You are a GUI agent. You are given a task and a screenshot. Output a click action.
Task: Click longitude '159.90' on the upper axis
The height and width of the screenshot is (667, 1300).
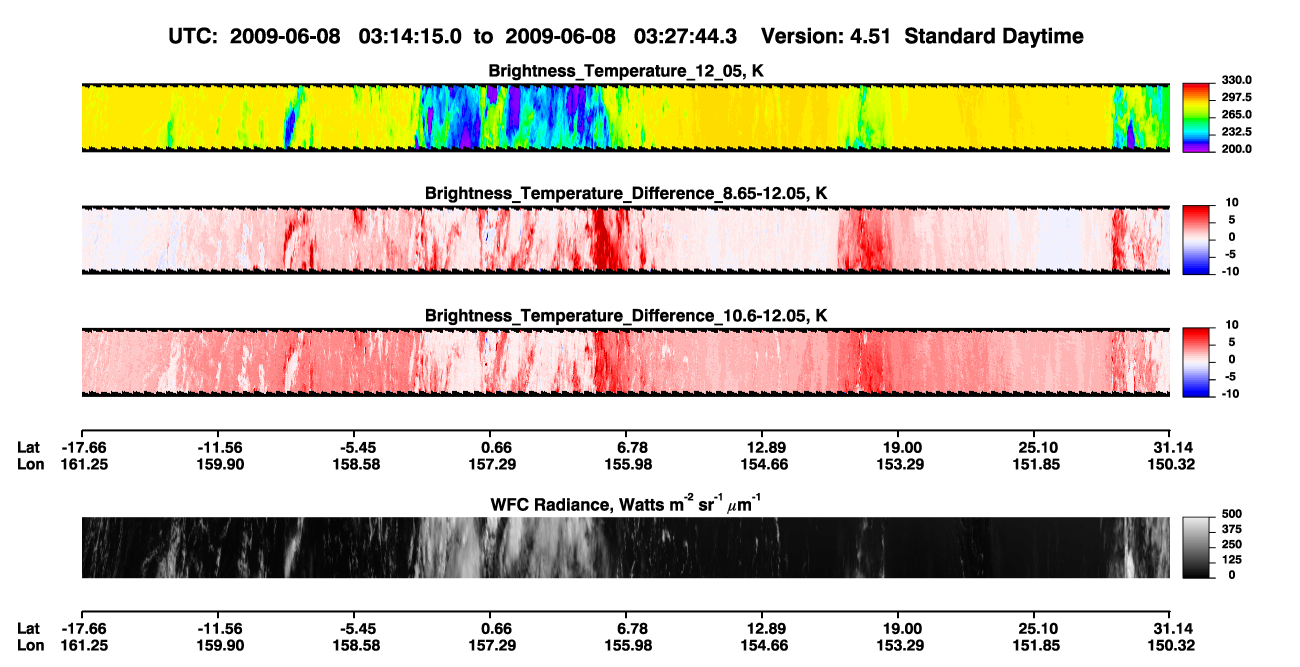click(x=220, y=464)
